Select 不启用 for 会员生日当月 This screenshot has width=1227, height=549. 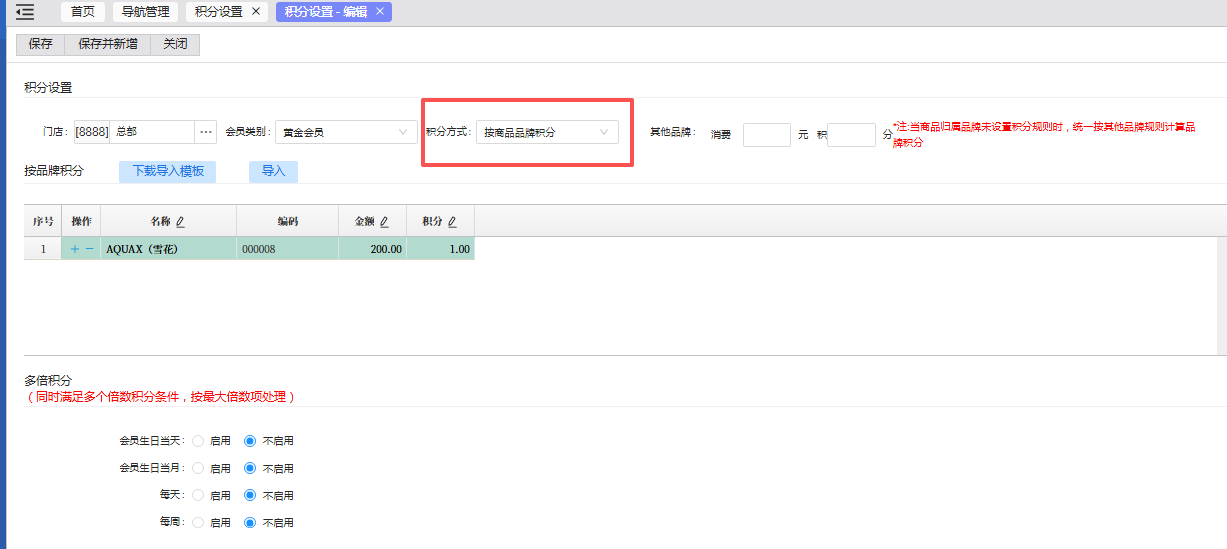(x=250, y=468)
